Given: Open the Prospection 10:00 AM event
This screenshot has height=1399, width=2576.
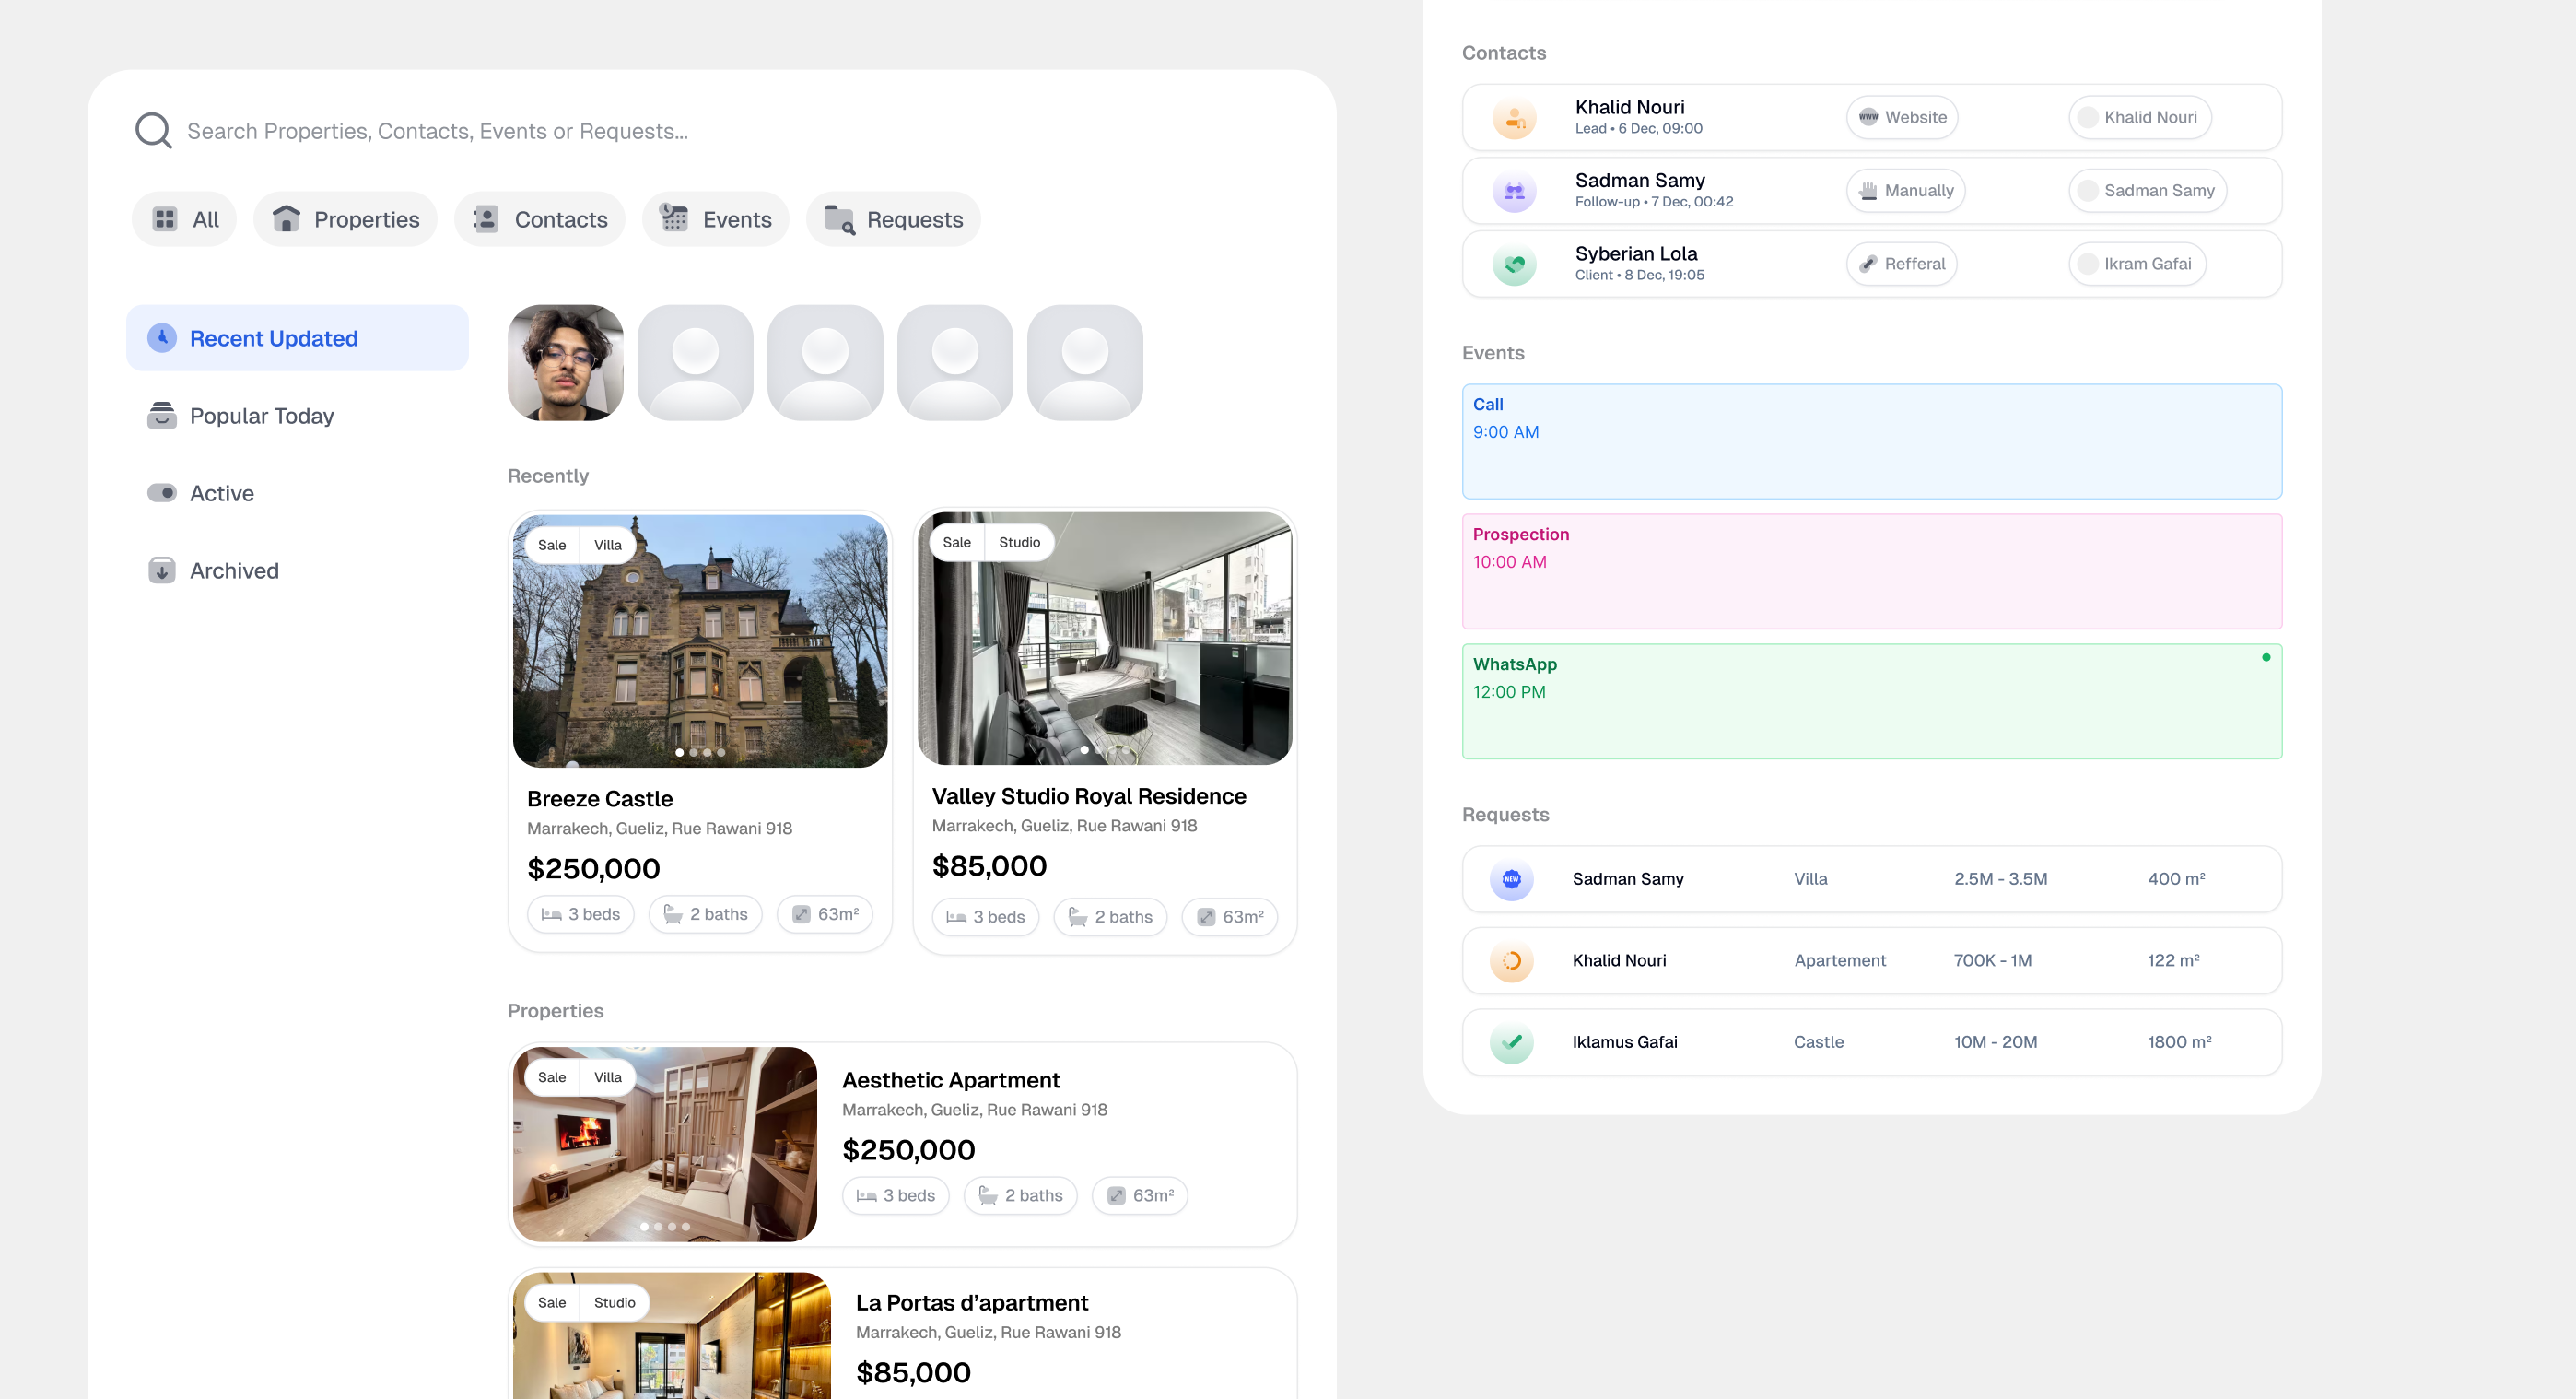Looking at the screenshot, I should [1872, 571].
